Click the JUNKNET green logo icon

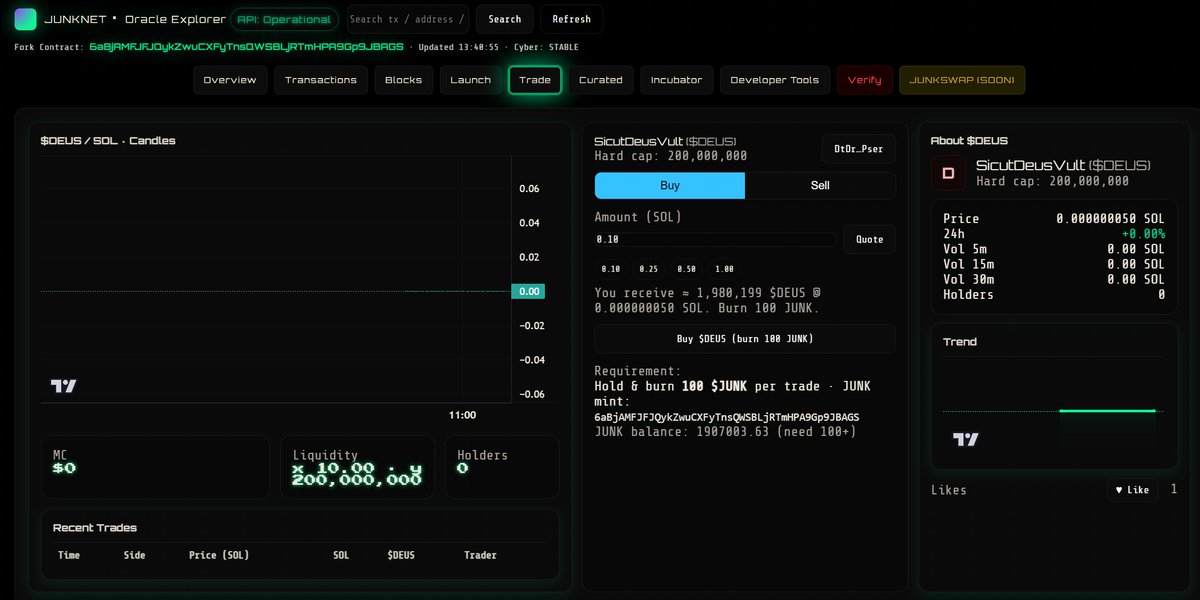24,18
